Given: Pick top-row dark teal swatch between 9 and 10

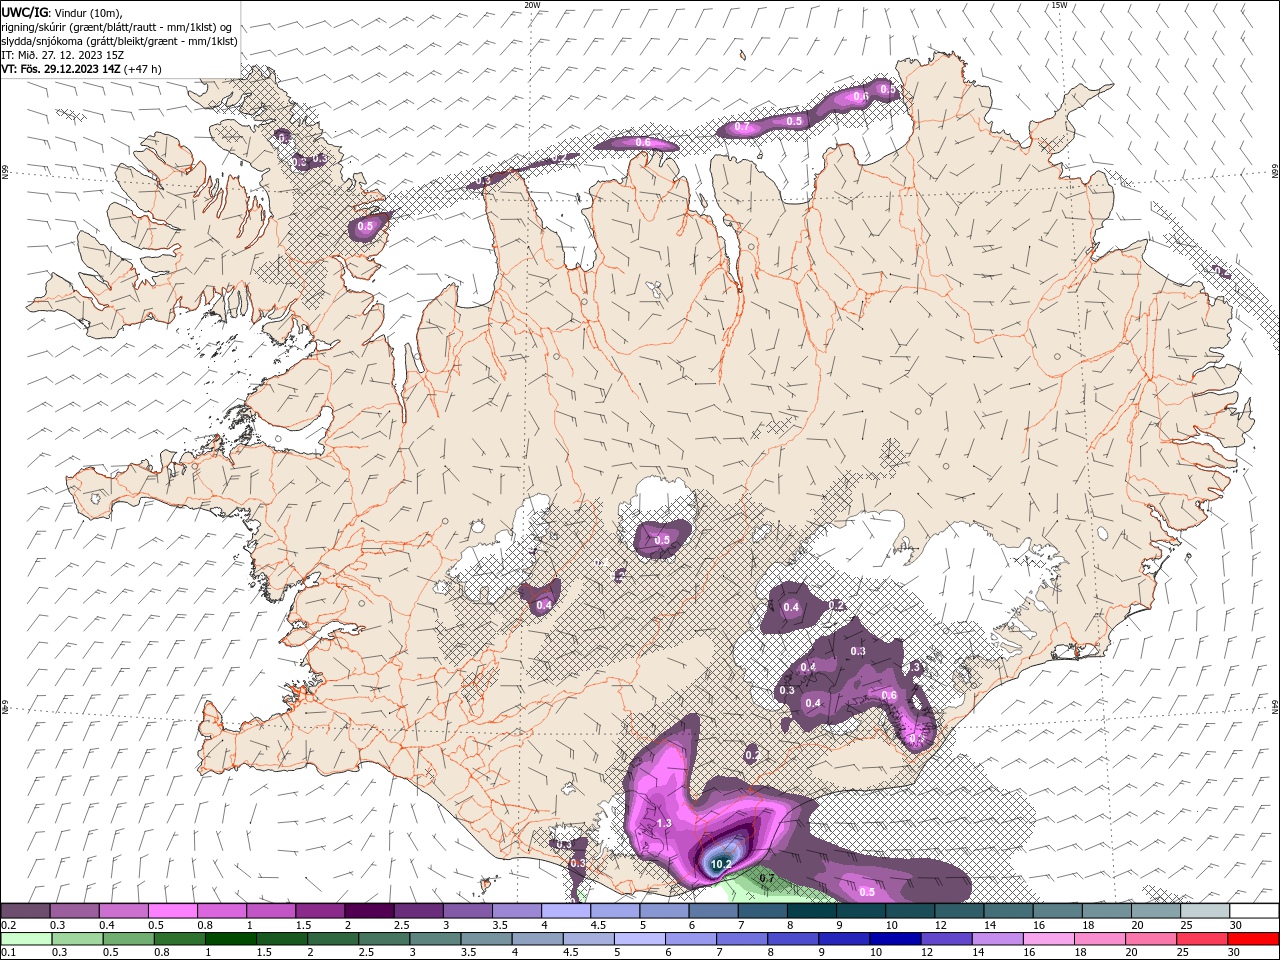Looking at the screenshot, I should [x=812, y=911].
